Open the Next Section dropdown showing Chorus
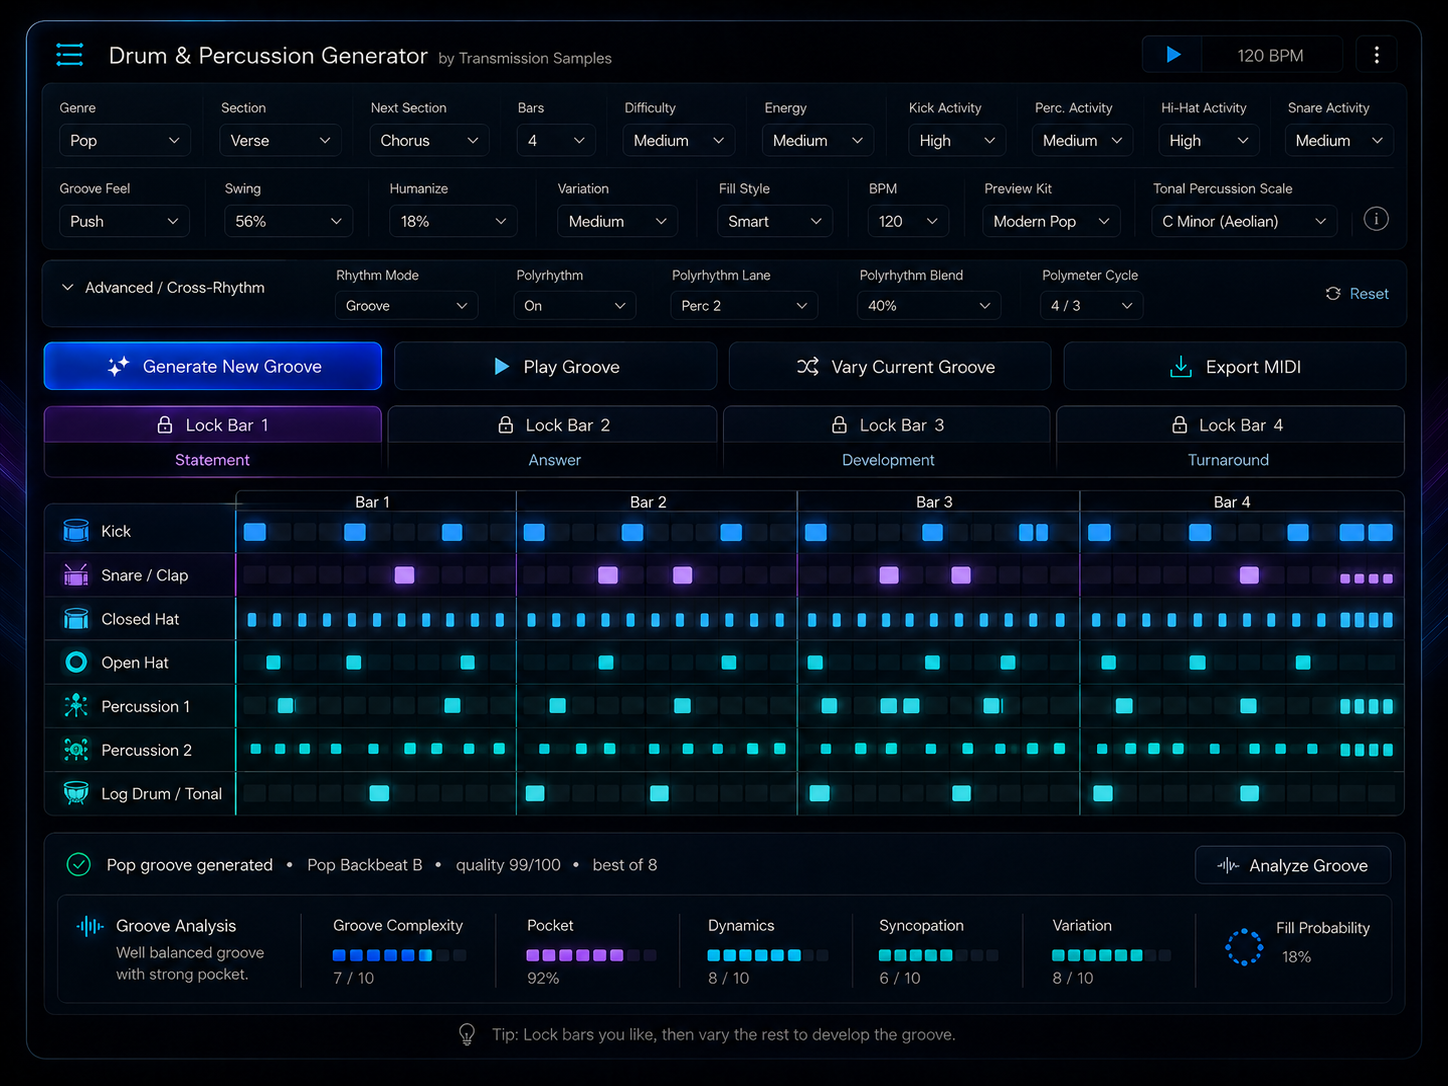 click(429, 140)
